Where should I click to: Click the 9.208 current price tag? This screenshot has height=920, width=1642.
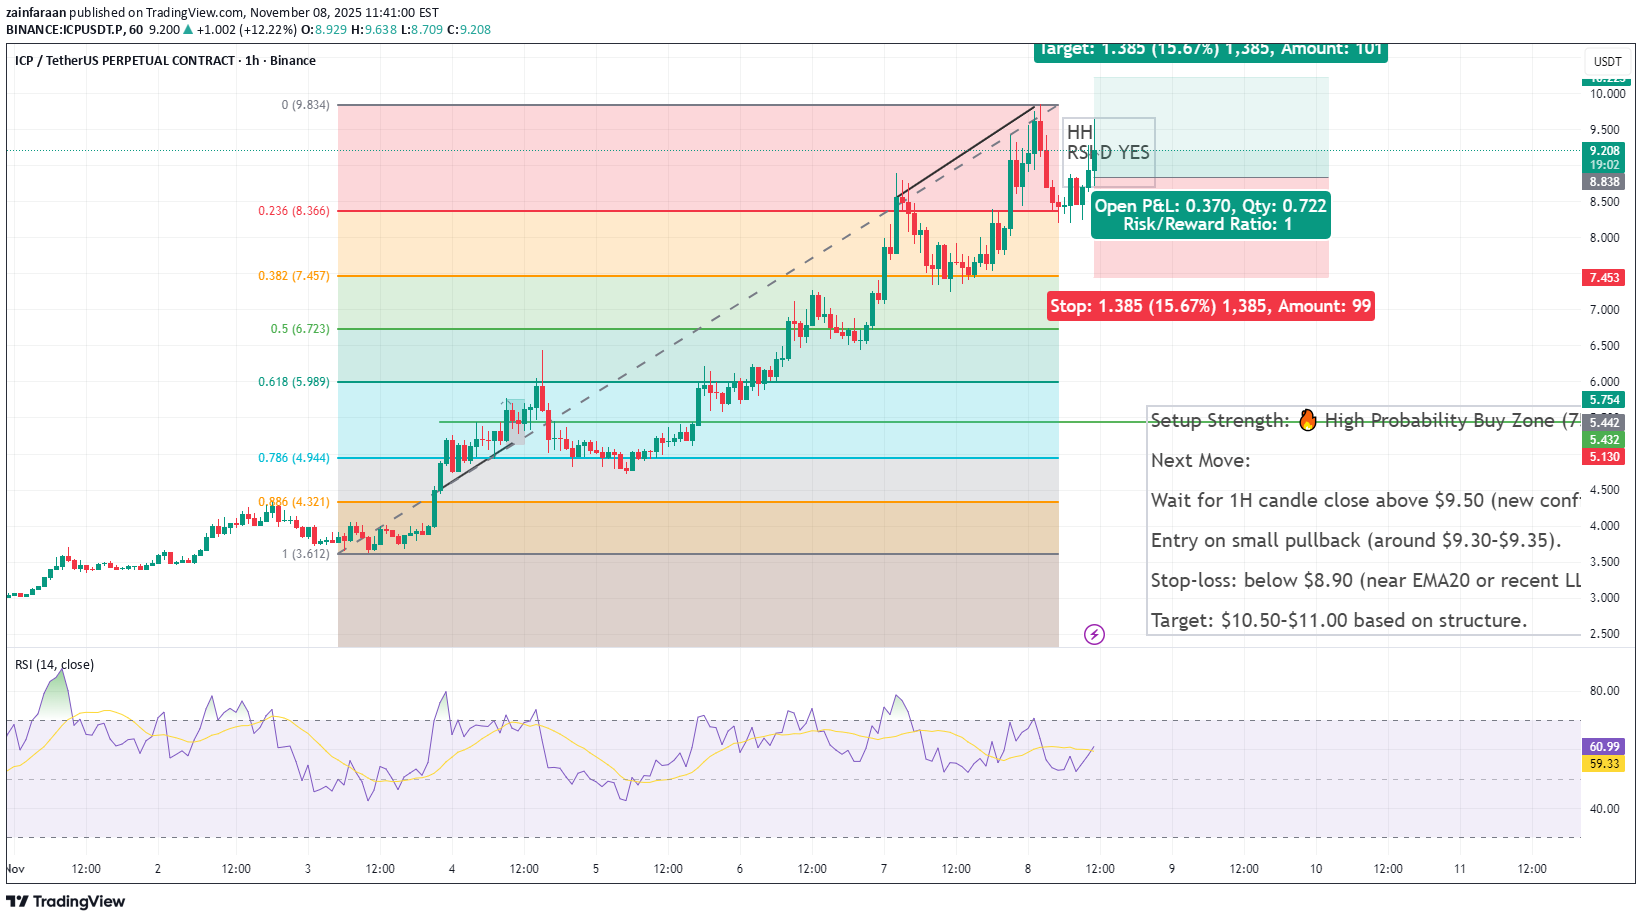1604,151
